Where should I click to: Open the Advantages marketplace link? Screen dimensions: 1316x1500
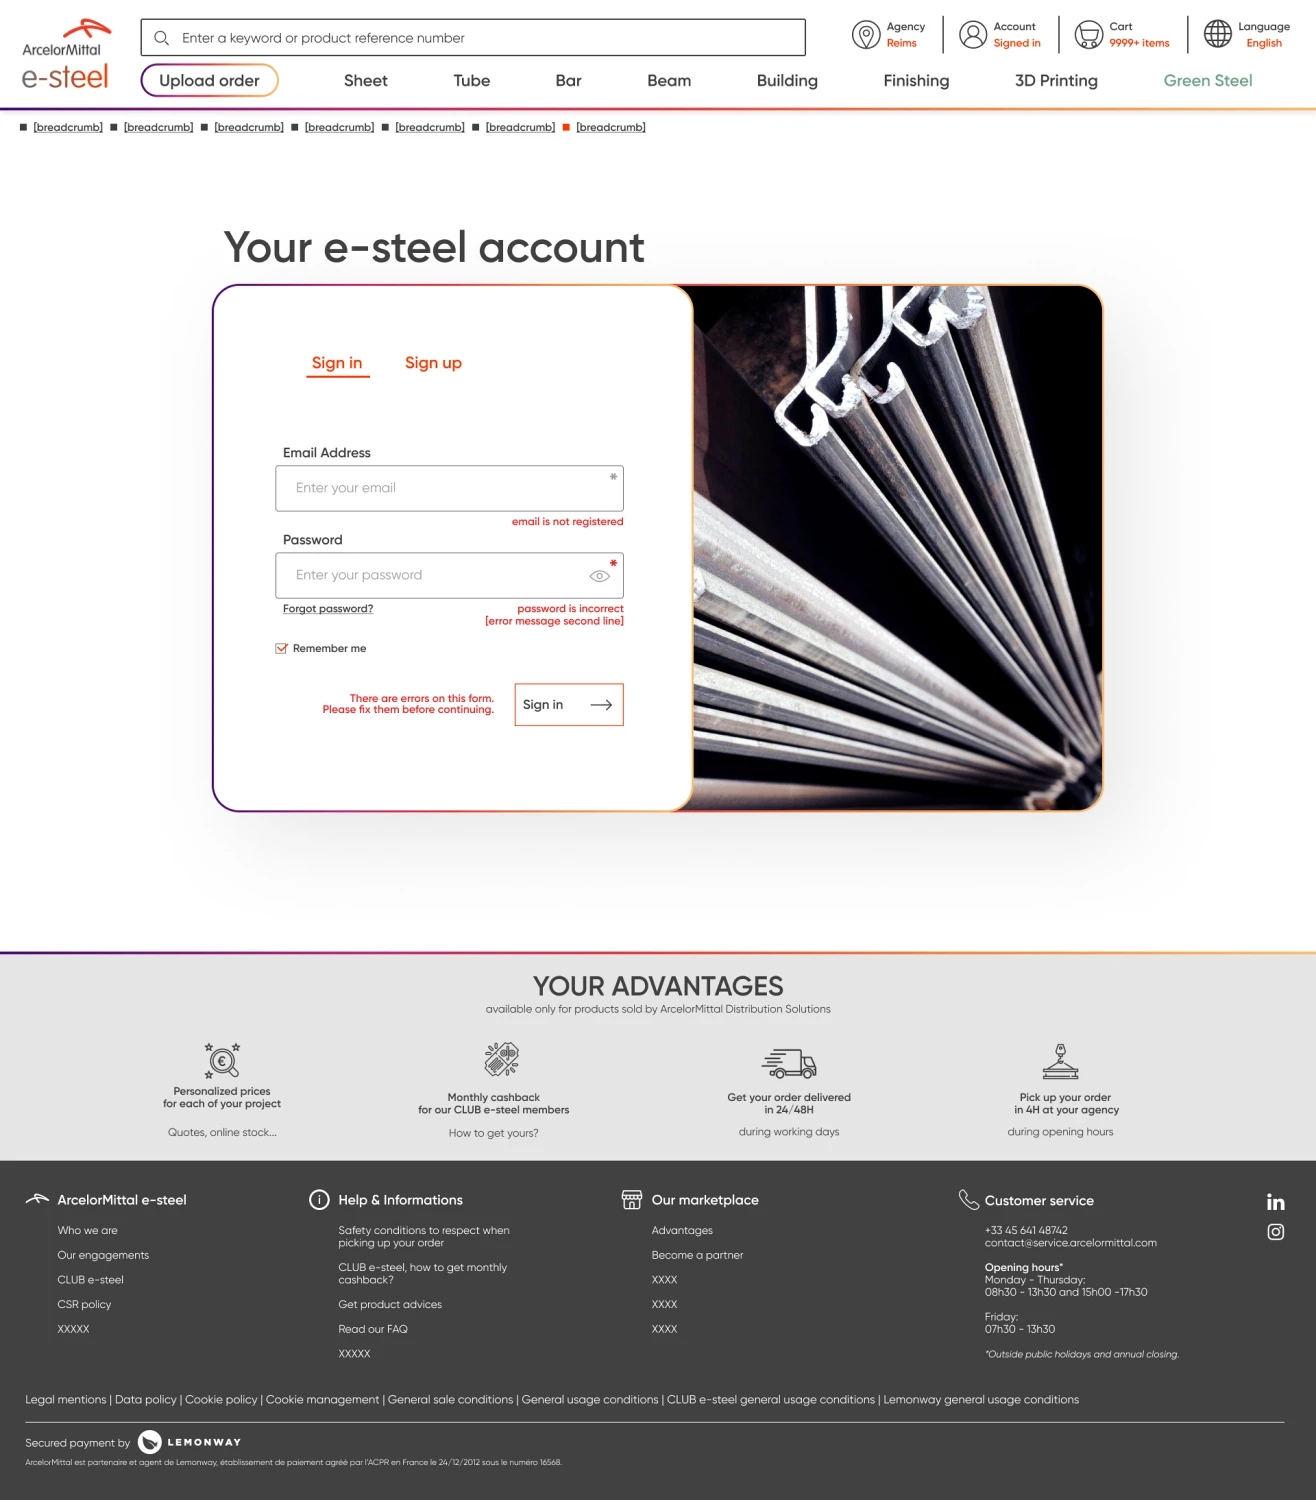[x=682, y=1231]
